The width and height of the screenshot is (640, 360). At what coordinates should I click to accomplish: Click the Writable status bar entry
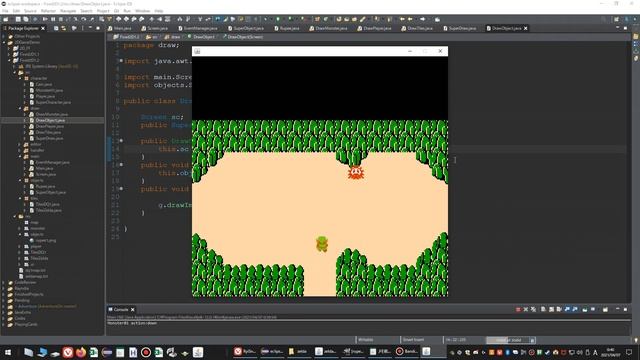[x=366, y=340]
